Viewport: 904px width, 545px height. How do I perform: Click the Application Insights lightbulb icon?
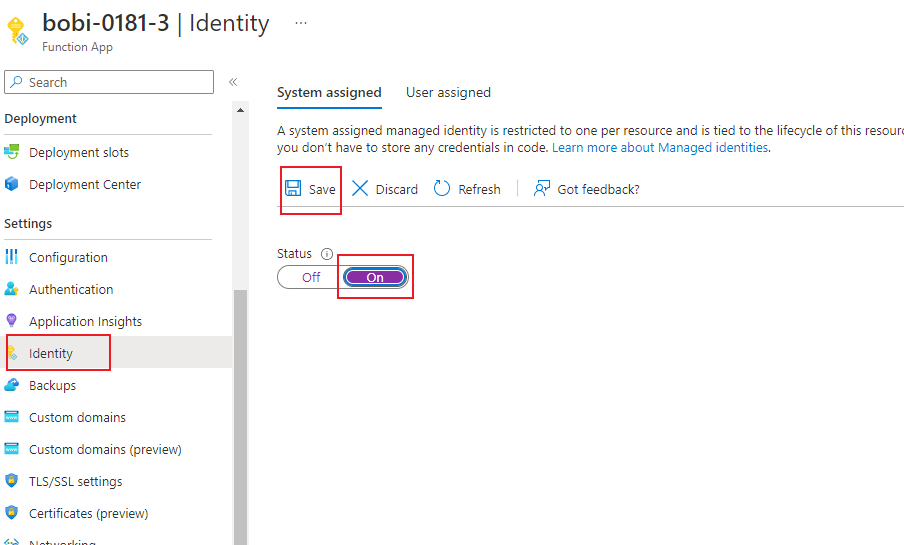(x=12, y=321)
